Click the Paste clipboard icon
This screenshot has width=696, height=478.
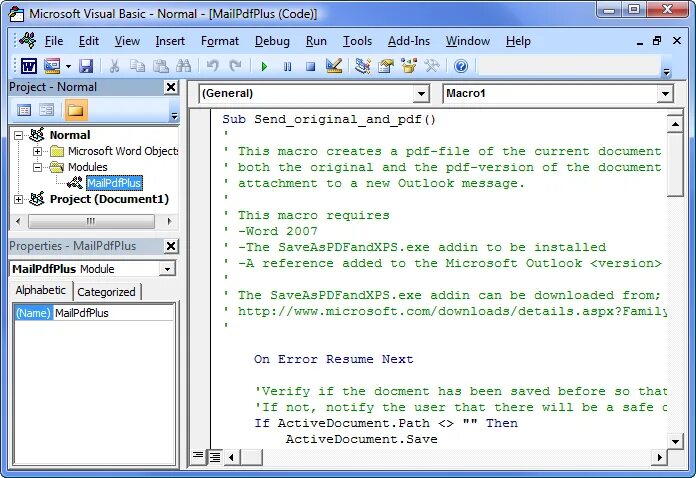[161, 67]
